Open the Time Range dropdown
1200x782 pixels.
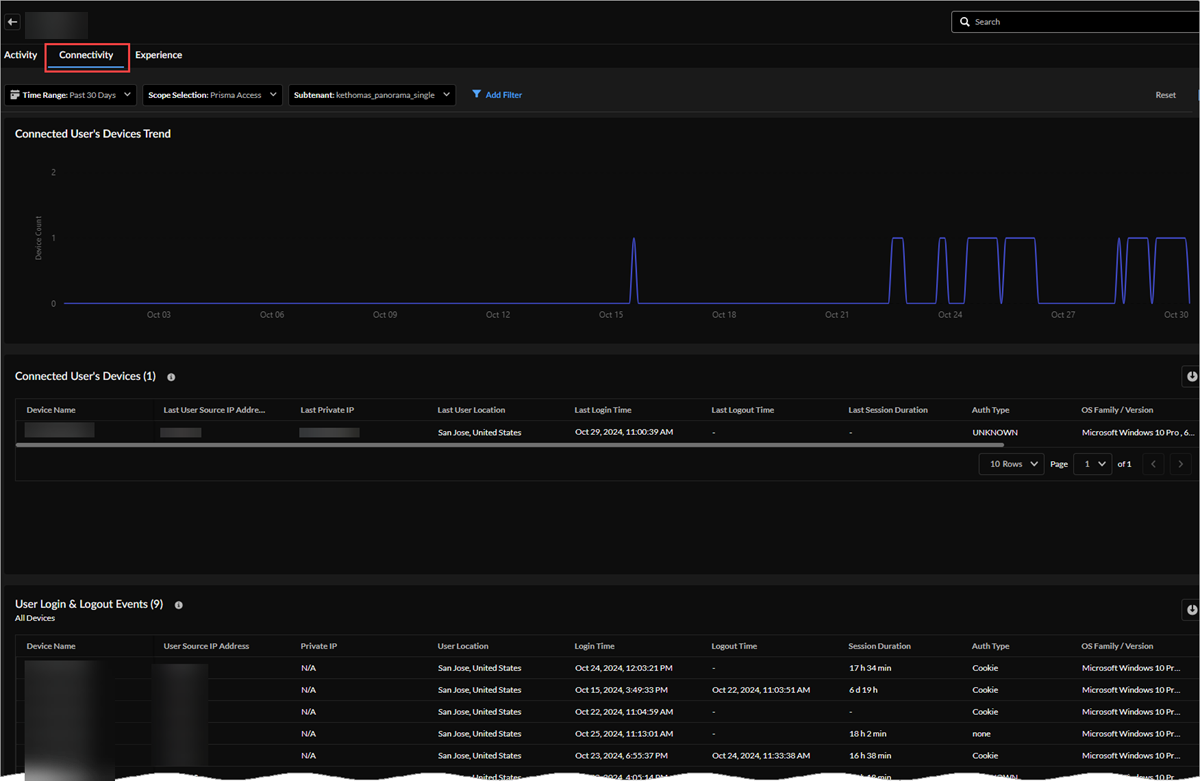(x=70, y=95)
